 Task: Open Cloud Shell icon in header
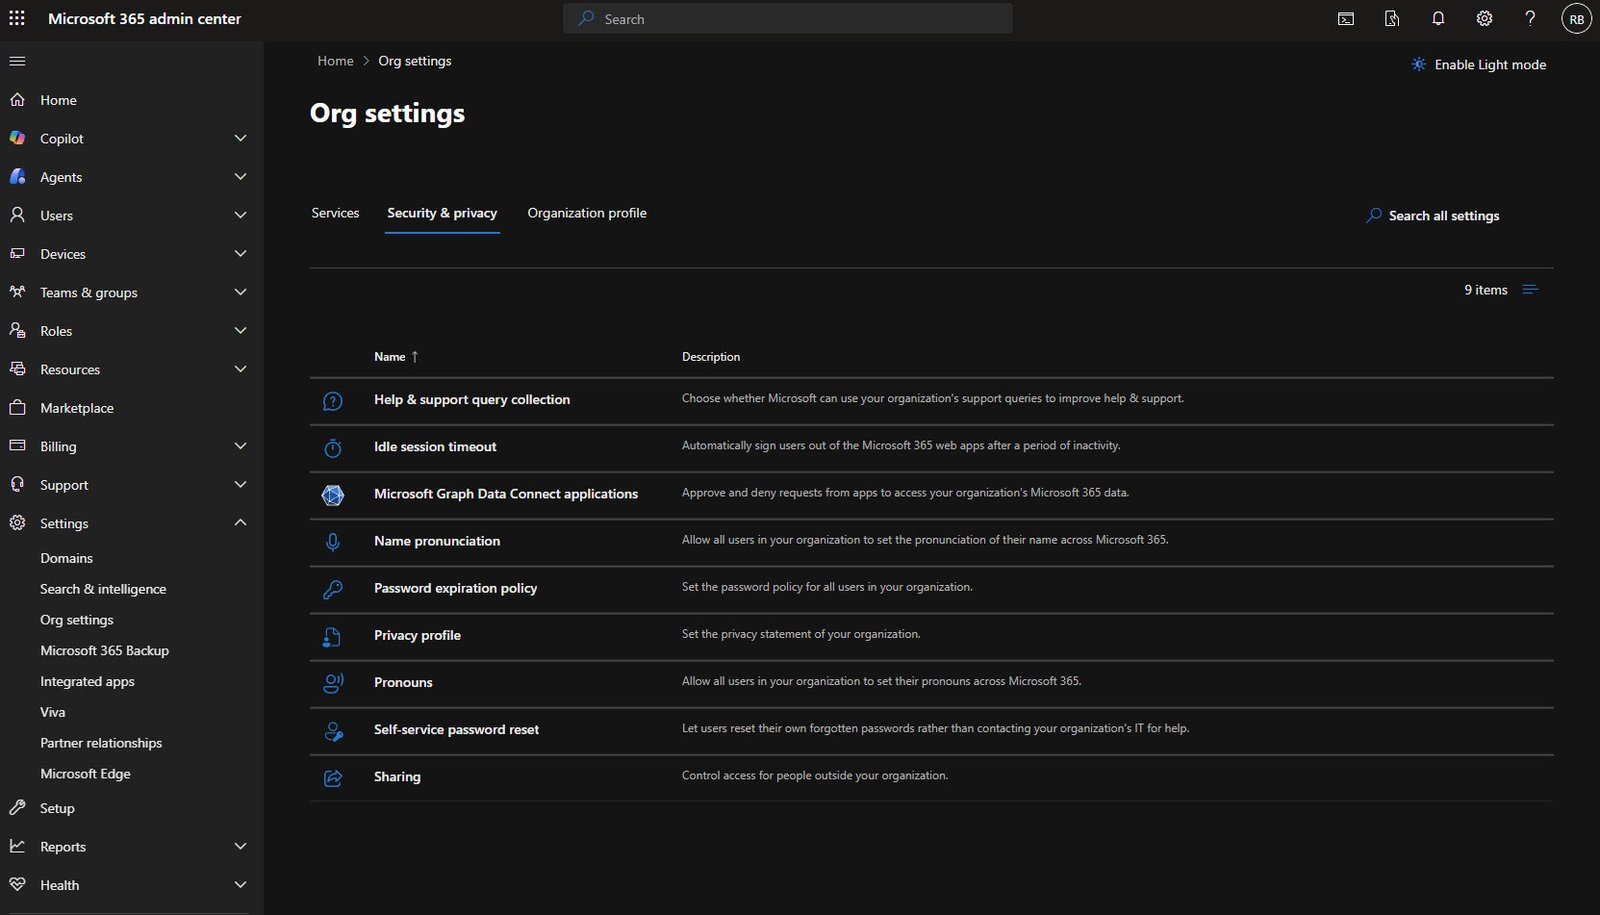click(x=1346, y=18)
